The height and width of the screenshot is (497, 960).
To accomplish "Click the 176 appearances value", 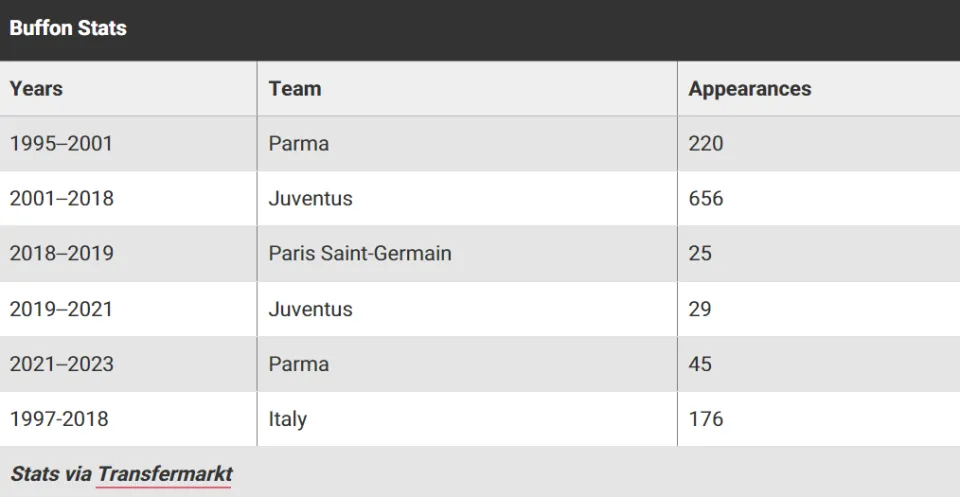I will click(706, 419).
